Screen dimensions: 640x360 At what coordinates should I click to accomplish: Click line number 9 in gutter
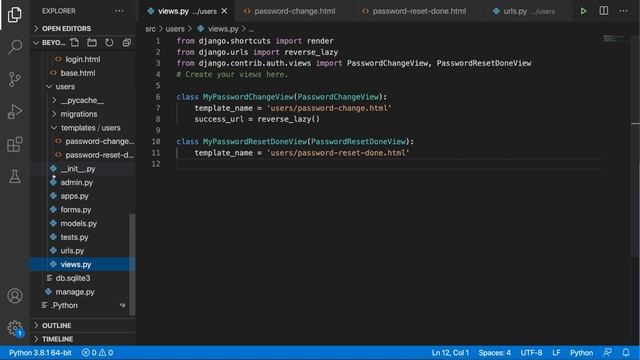(x=158, y=130)
